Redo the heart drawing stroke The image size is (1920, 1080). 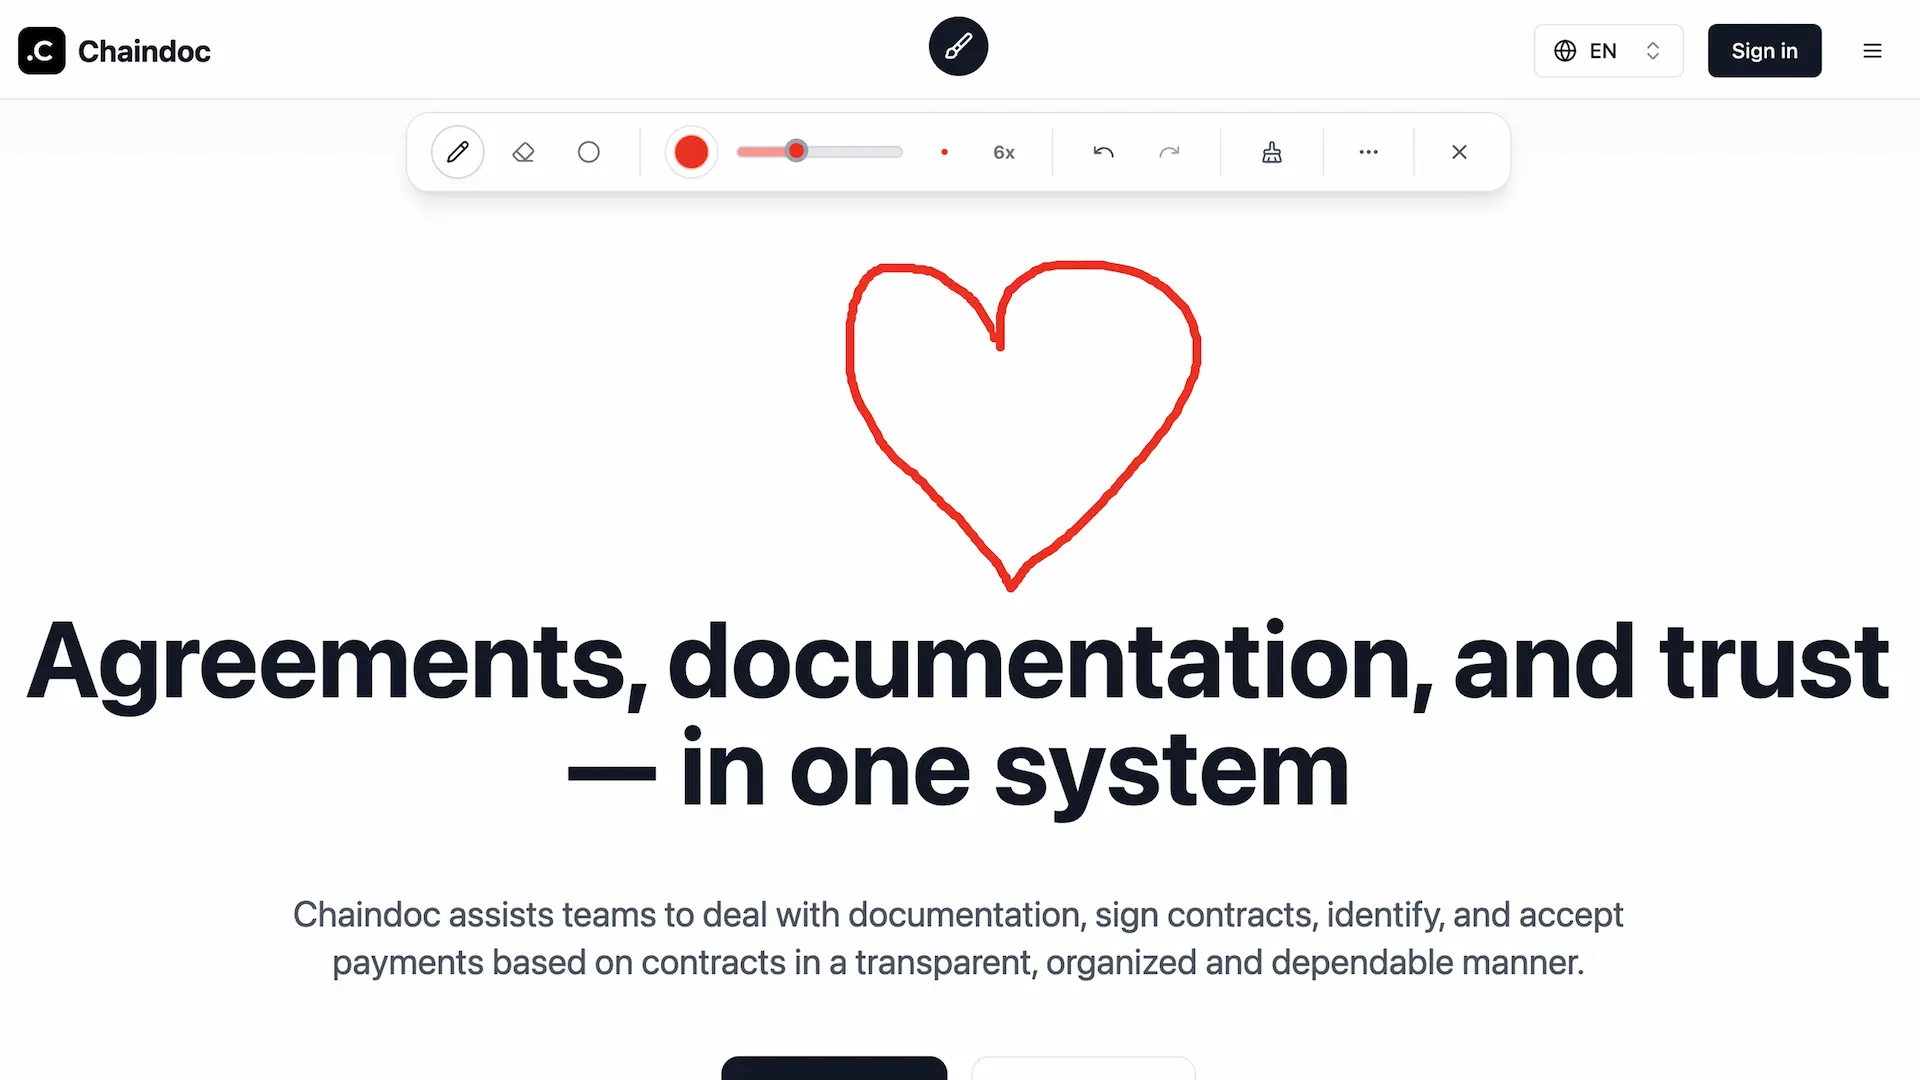point(1170,152)
